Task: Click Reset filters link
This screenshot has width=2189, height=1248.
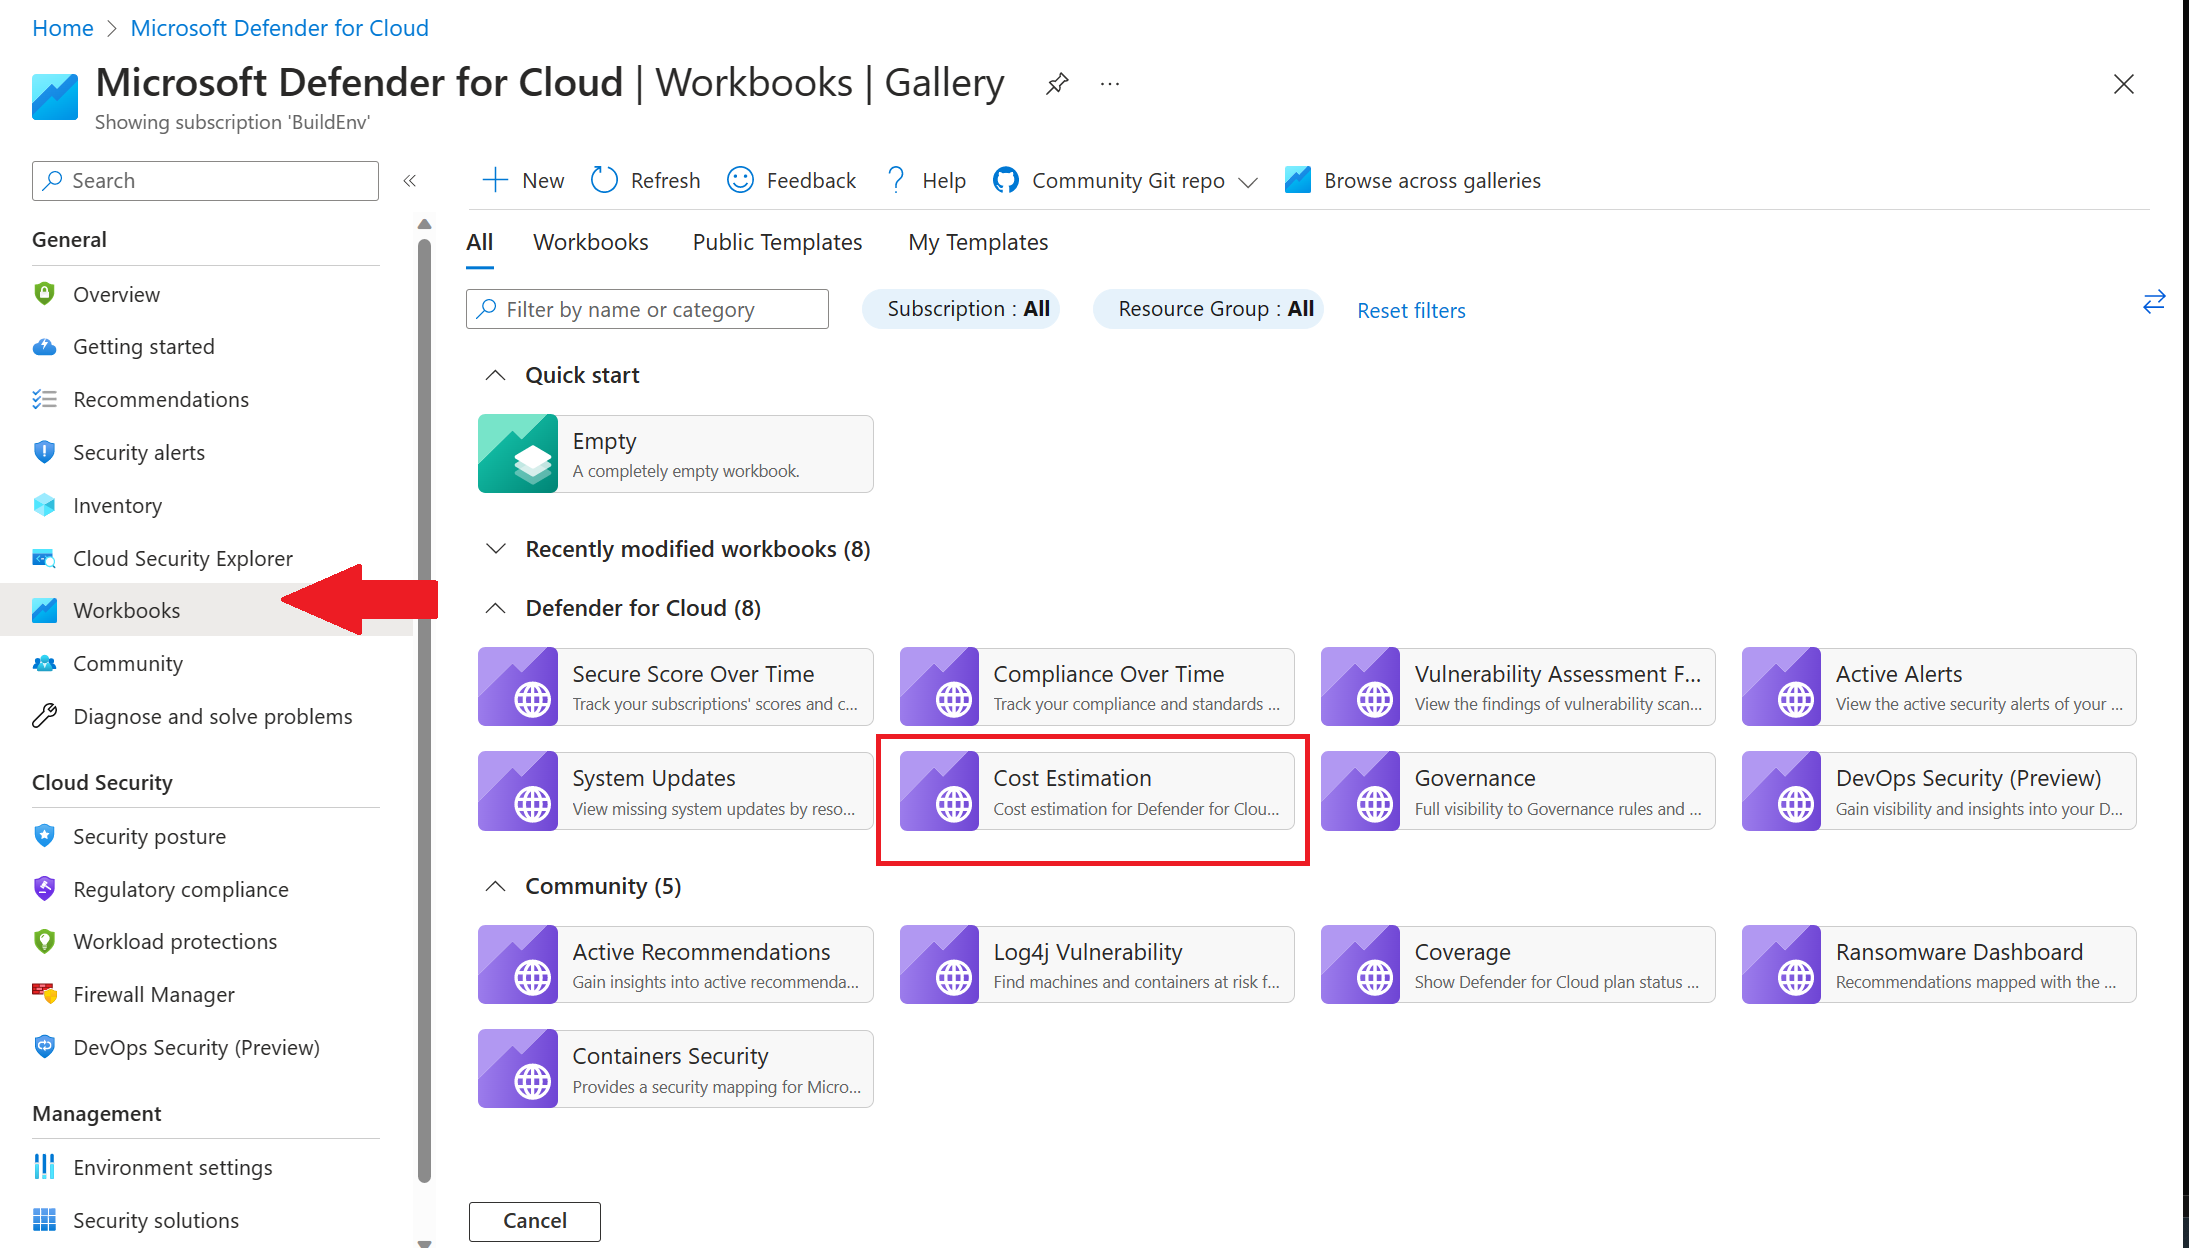Action: pyautogui.click(x=1410, y=310)
